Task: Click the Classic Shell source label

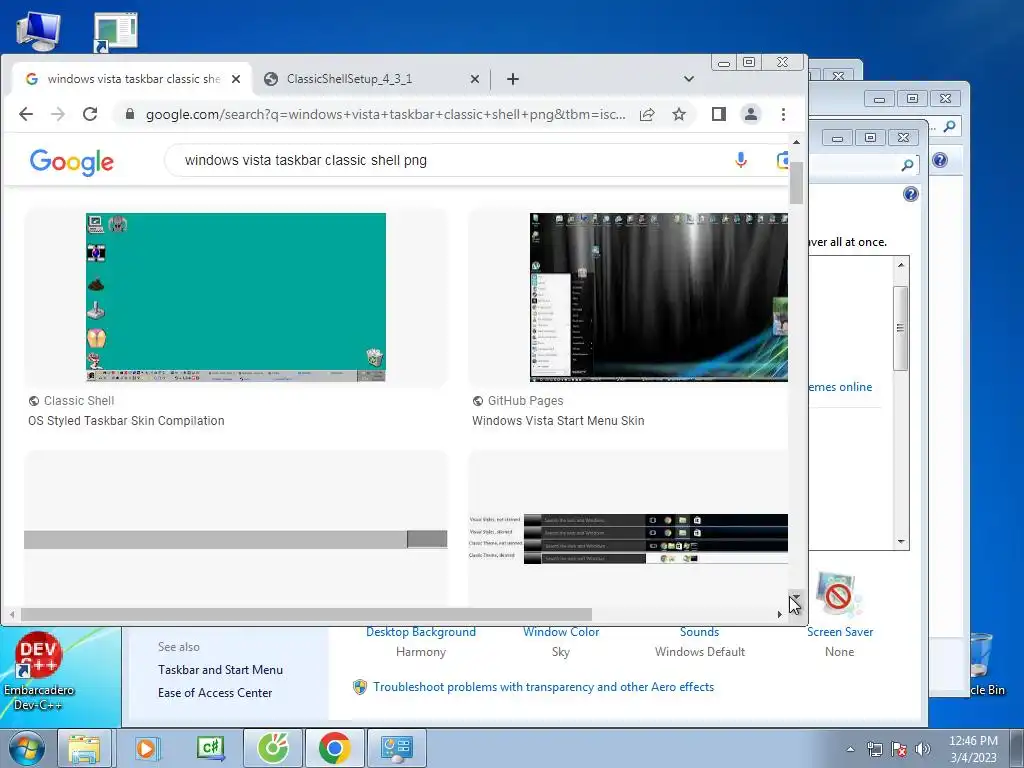Action: click(79, 401)
